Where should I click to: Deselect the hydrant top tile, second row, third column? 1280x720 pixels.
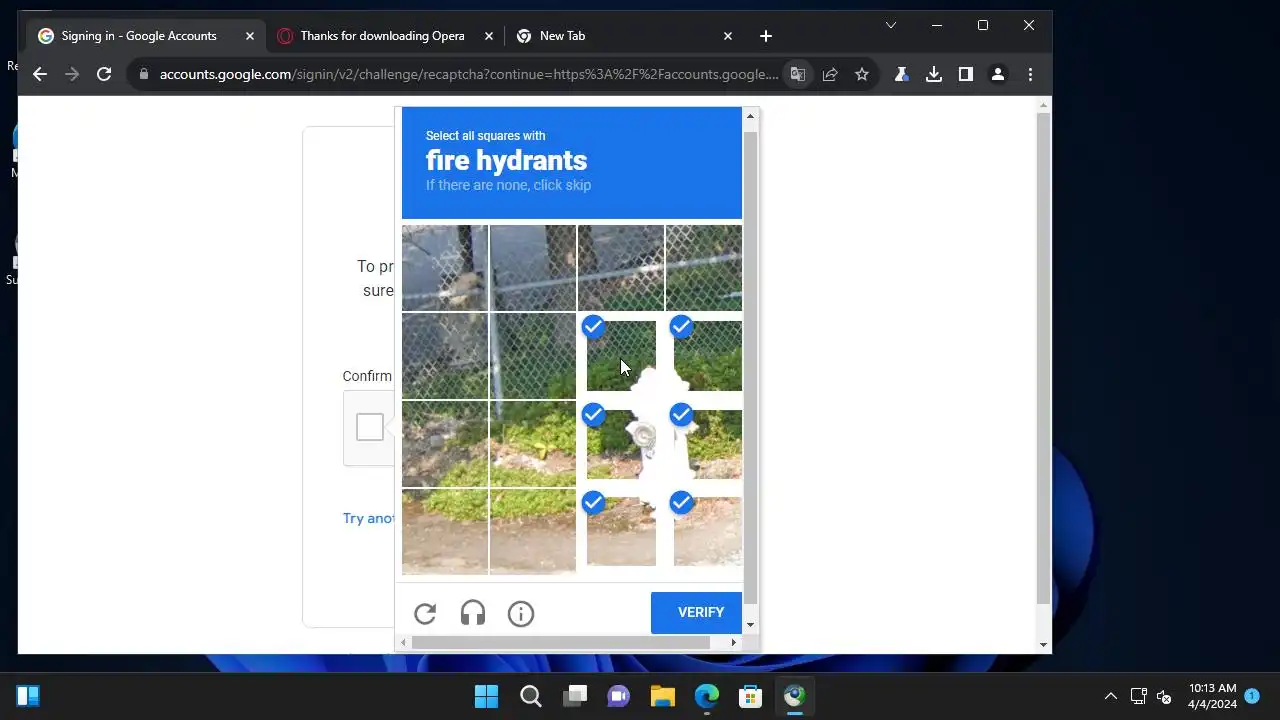pyautogui.click(x=621, y=356)
